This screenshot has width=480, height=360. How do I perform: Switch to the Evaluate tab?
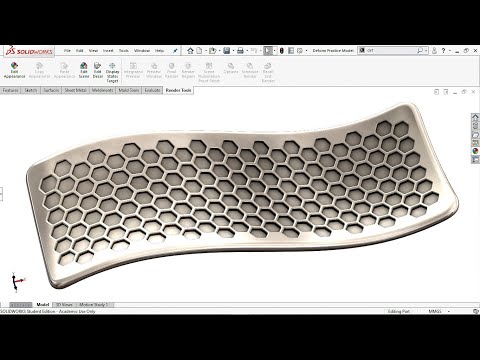click(x=152, y=90)
